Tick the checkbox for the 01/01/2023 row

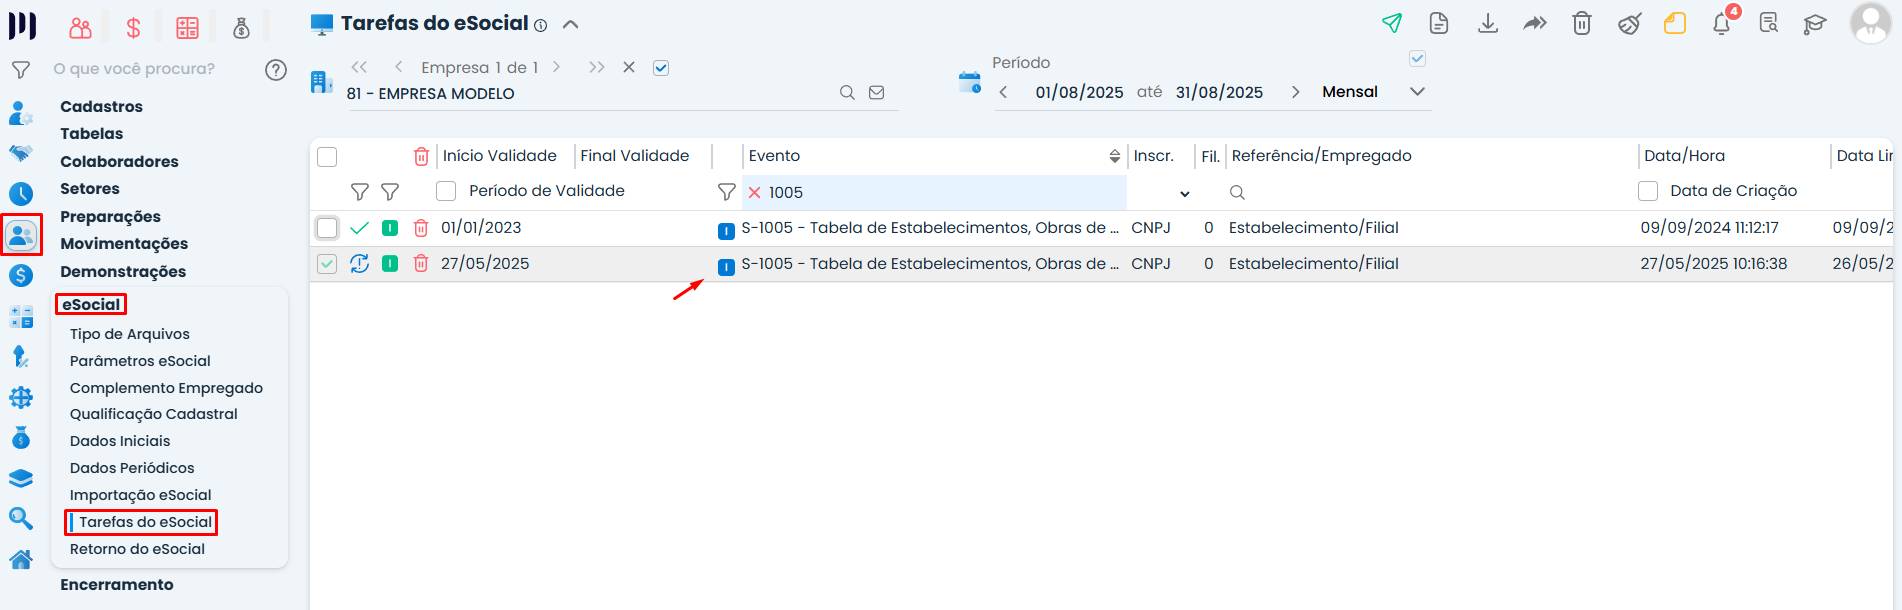point(327,228)
